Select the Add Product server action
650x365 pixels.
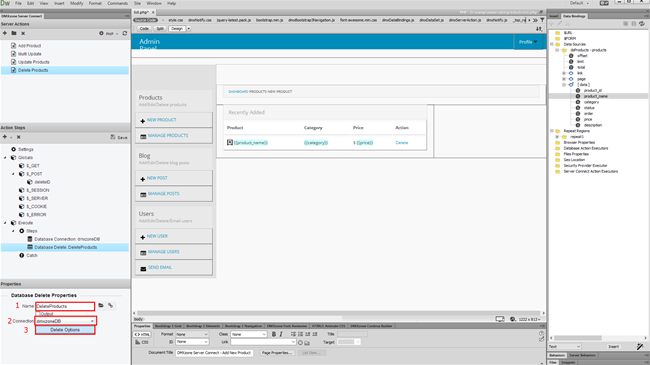(29, 46)
